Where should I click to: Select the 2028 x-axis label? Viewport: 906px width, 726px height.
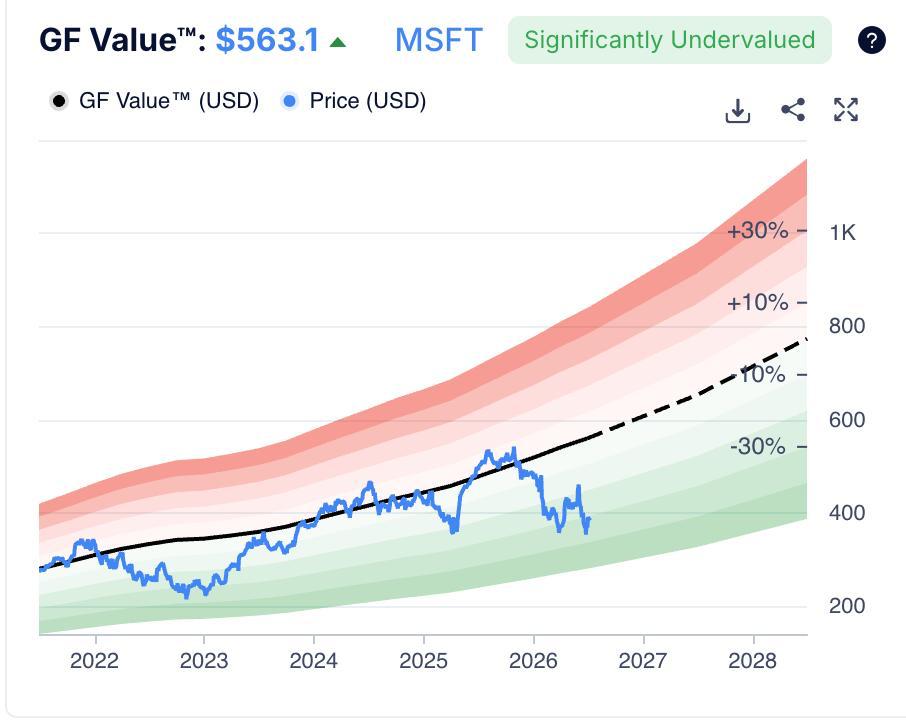(752, 661)
